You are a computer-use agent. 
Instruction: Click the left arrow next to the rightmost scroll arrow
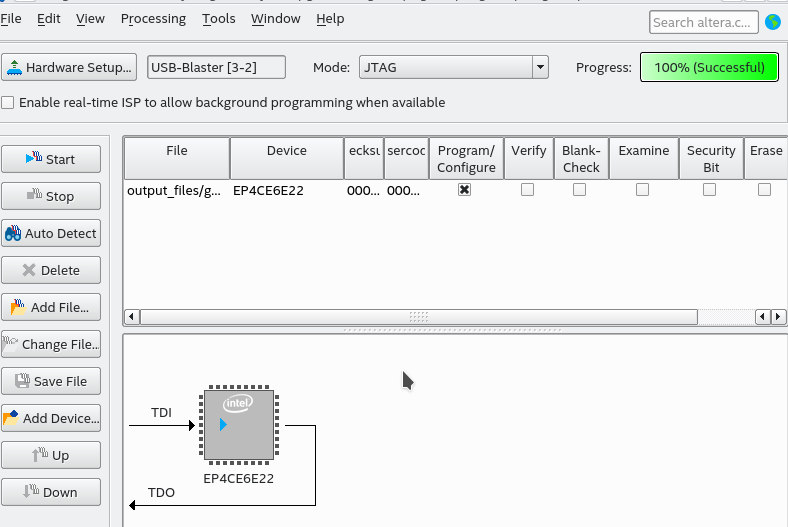coord(763,317)
